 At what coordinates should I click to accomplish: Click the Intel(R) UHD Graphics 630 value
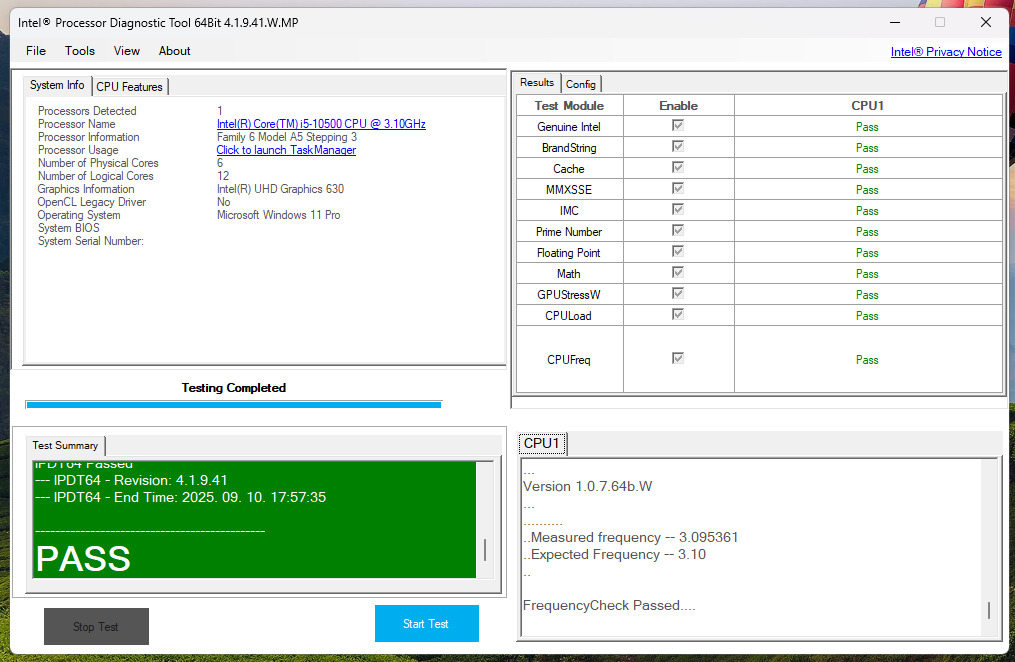(280, 189)
